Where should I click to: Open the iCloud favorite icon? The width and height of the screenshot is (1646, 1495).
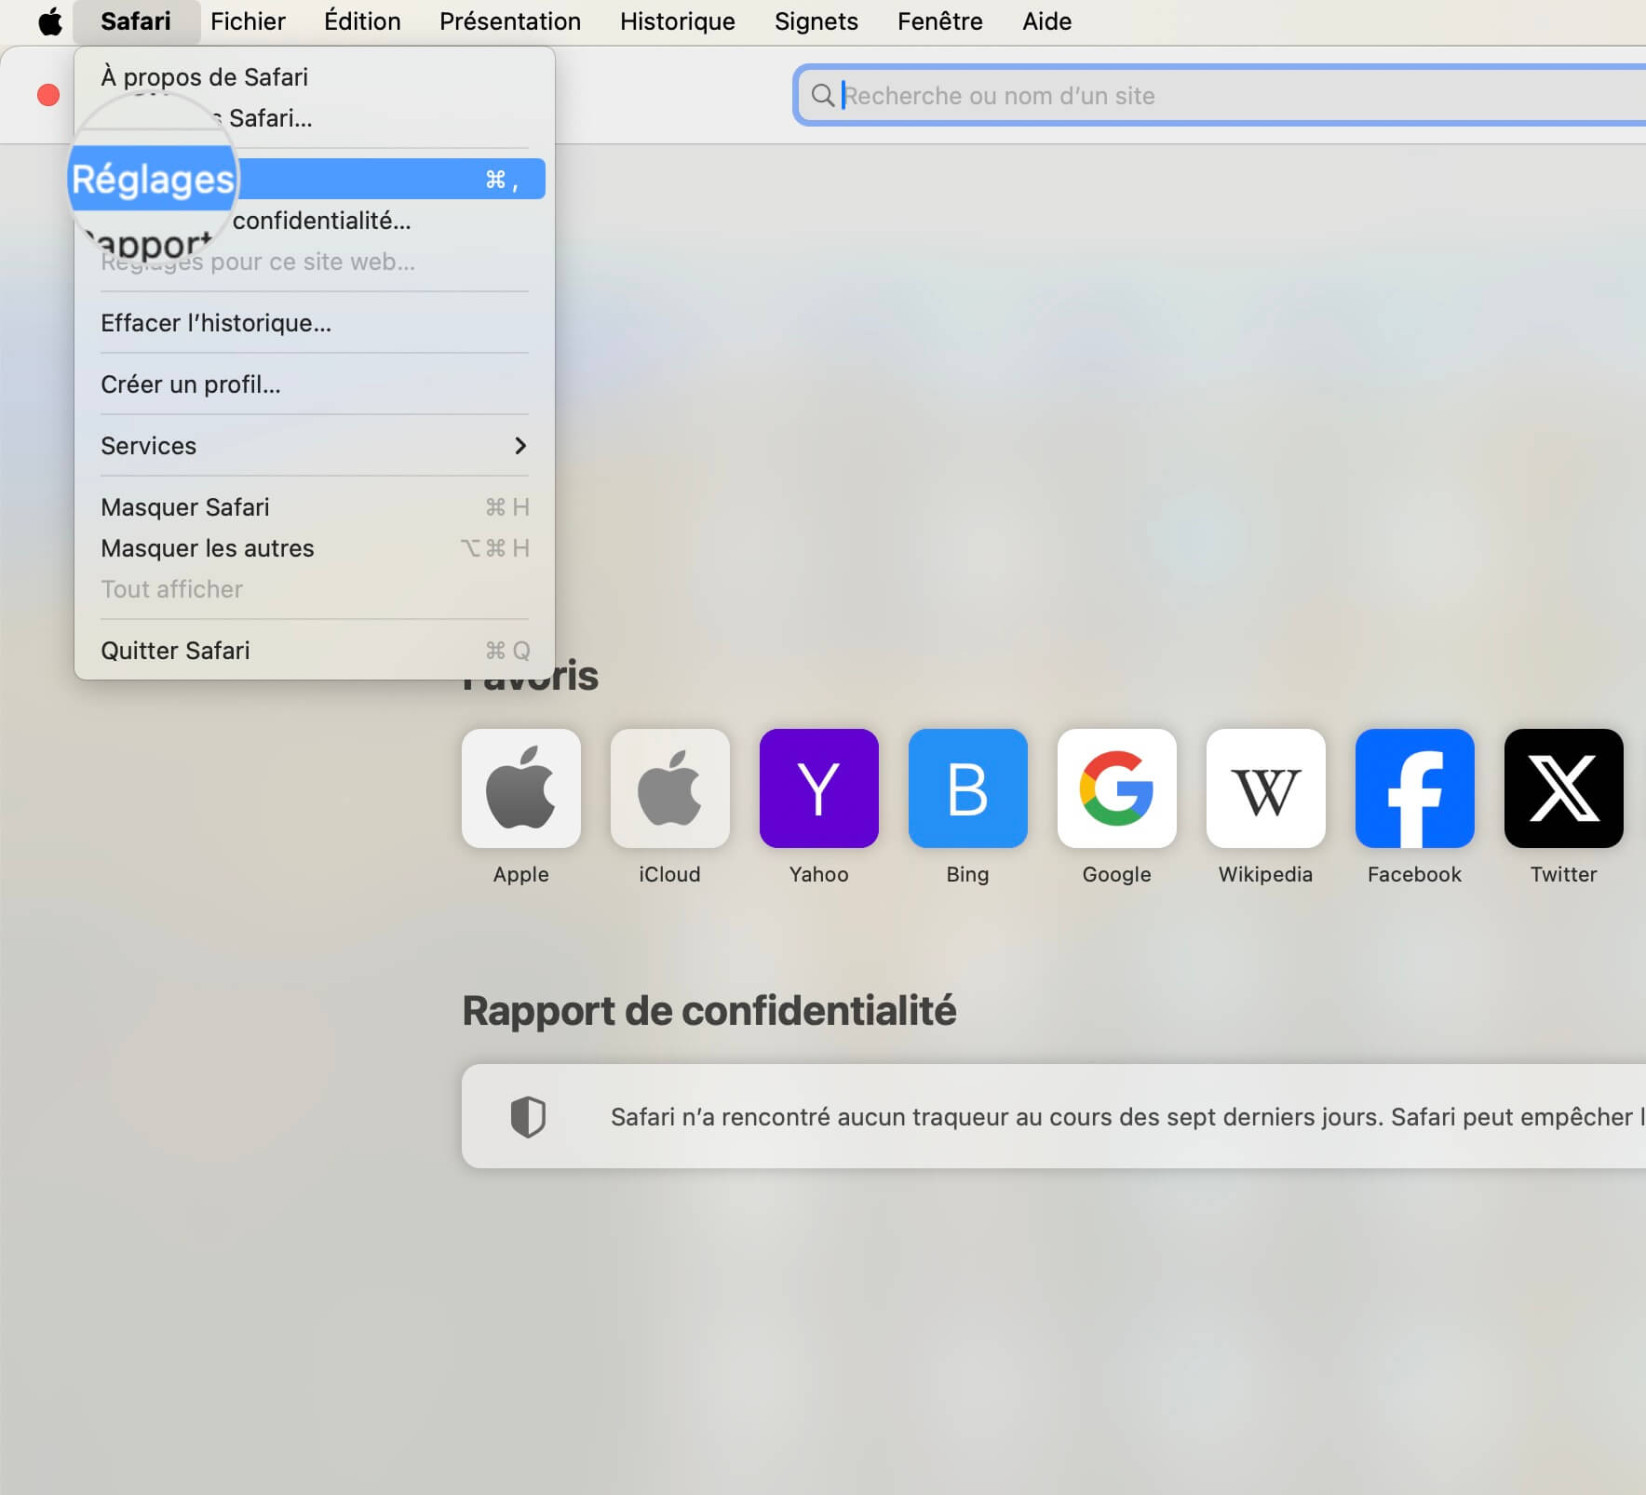tap(669, 788)
